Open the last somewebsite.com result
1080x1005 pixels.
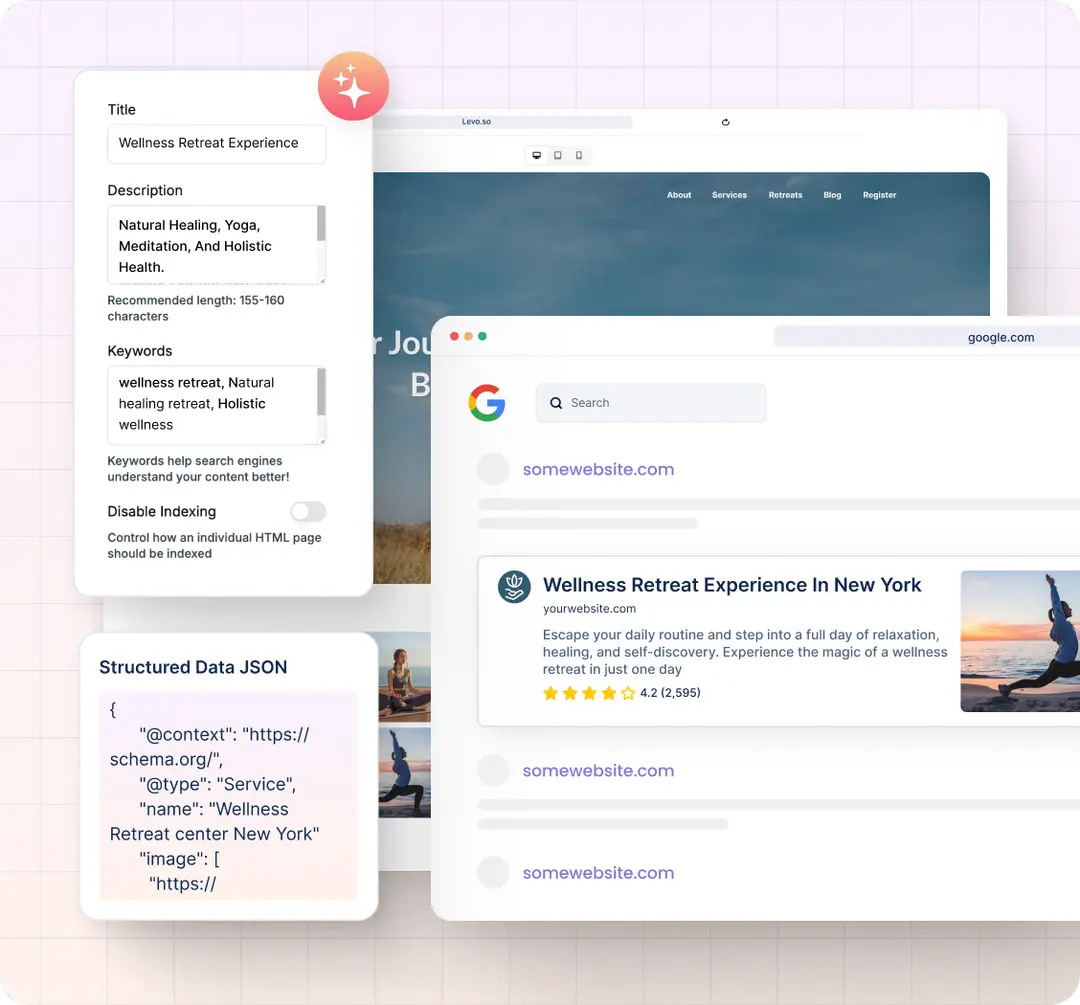tap(598, 873)
